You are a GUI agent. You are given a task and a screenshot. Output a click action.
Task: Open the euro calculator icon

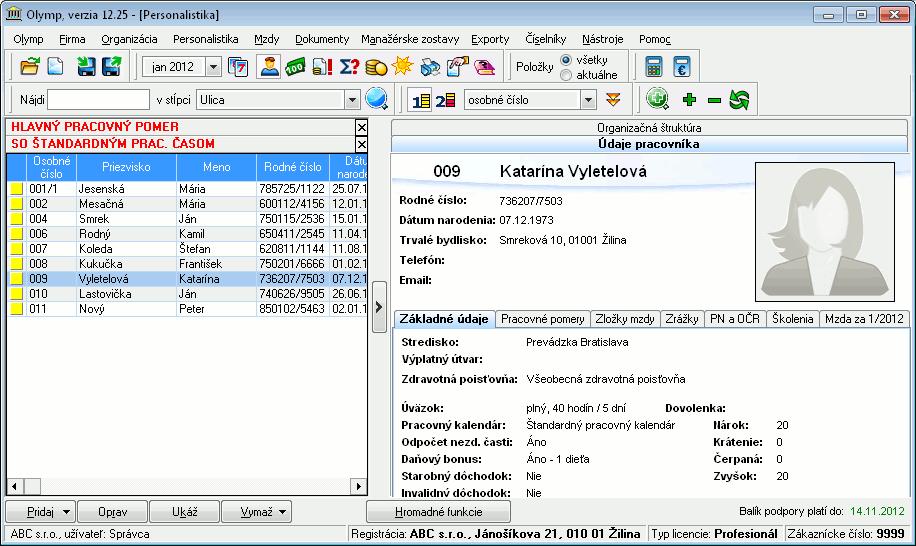682,67
